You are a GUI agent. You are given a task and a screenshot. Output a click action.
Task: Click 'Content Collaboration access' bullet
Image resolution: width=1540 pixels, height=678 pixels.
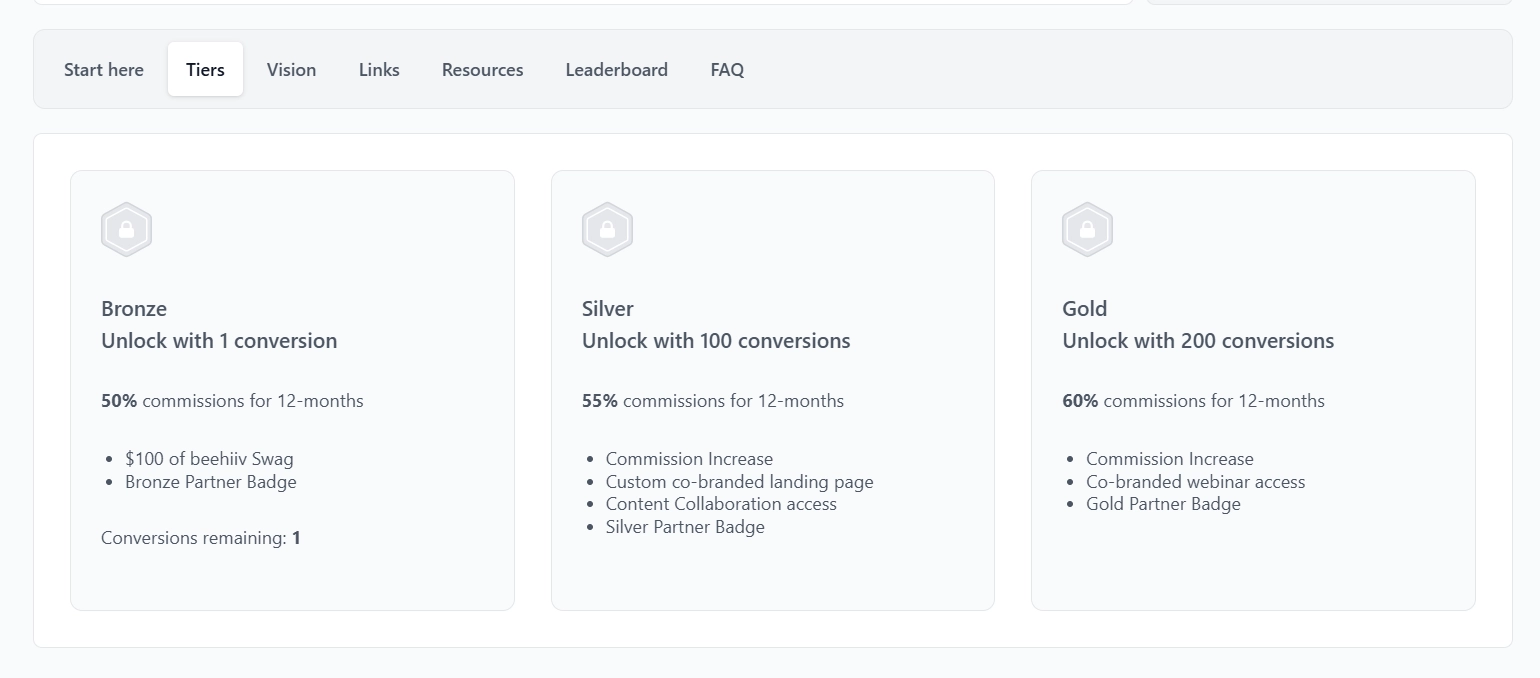721,504
